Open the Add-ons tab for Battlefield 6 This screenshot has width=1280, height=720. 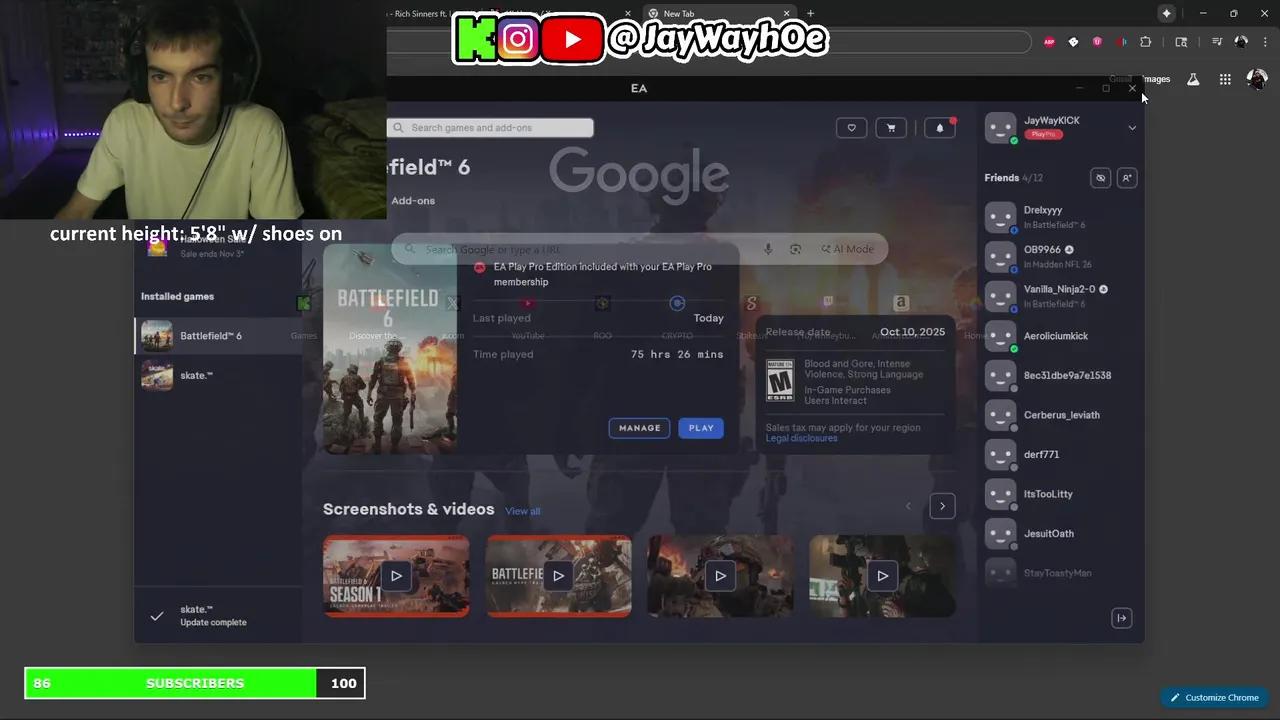[413, 200]
